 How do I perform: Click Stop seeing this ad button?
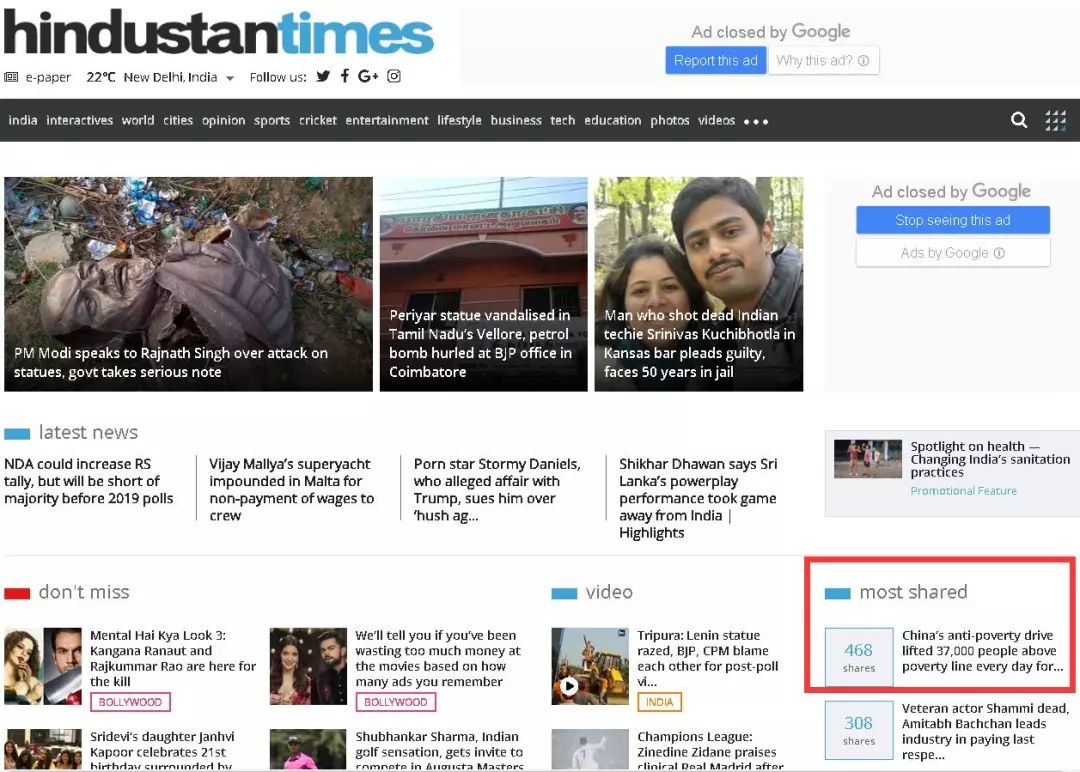(x=953, y=220)
